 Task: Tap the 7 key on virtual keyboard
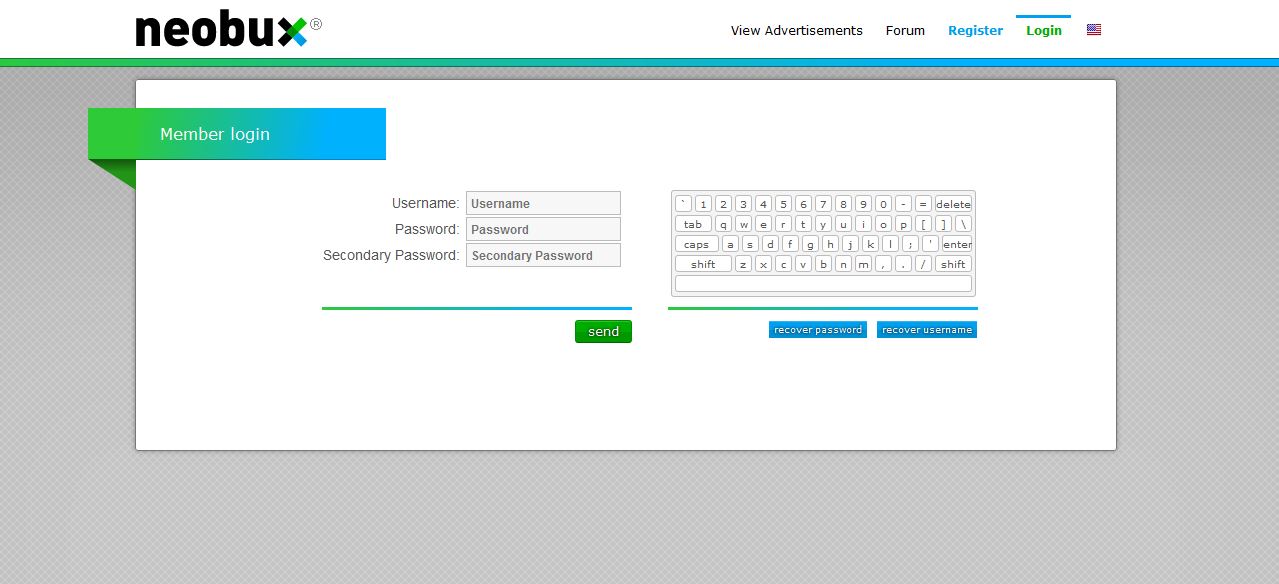(824, 204)
